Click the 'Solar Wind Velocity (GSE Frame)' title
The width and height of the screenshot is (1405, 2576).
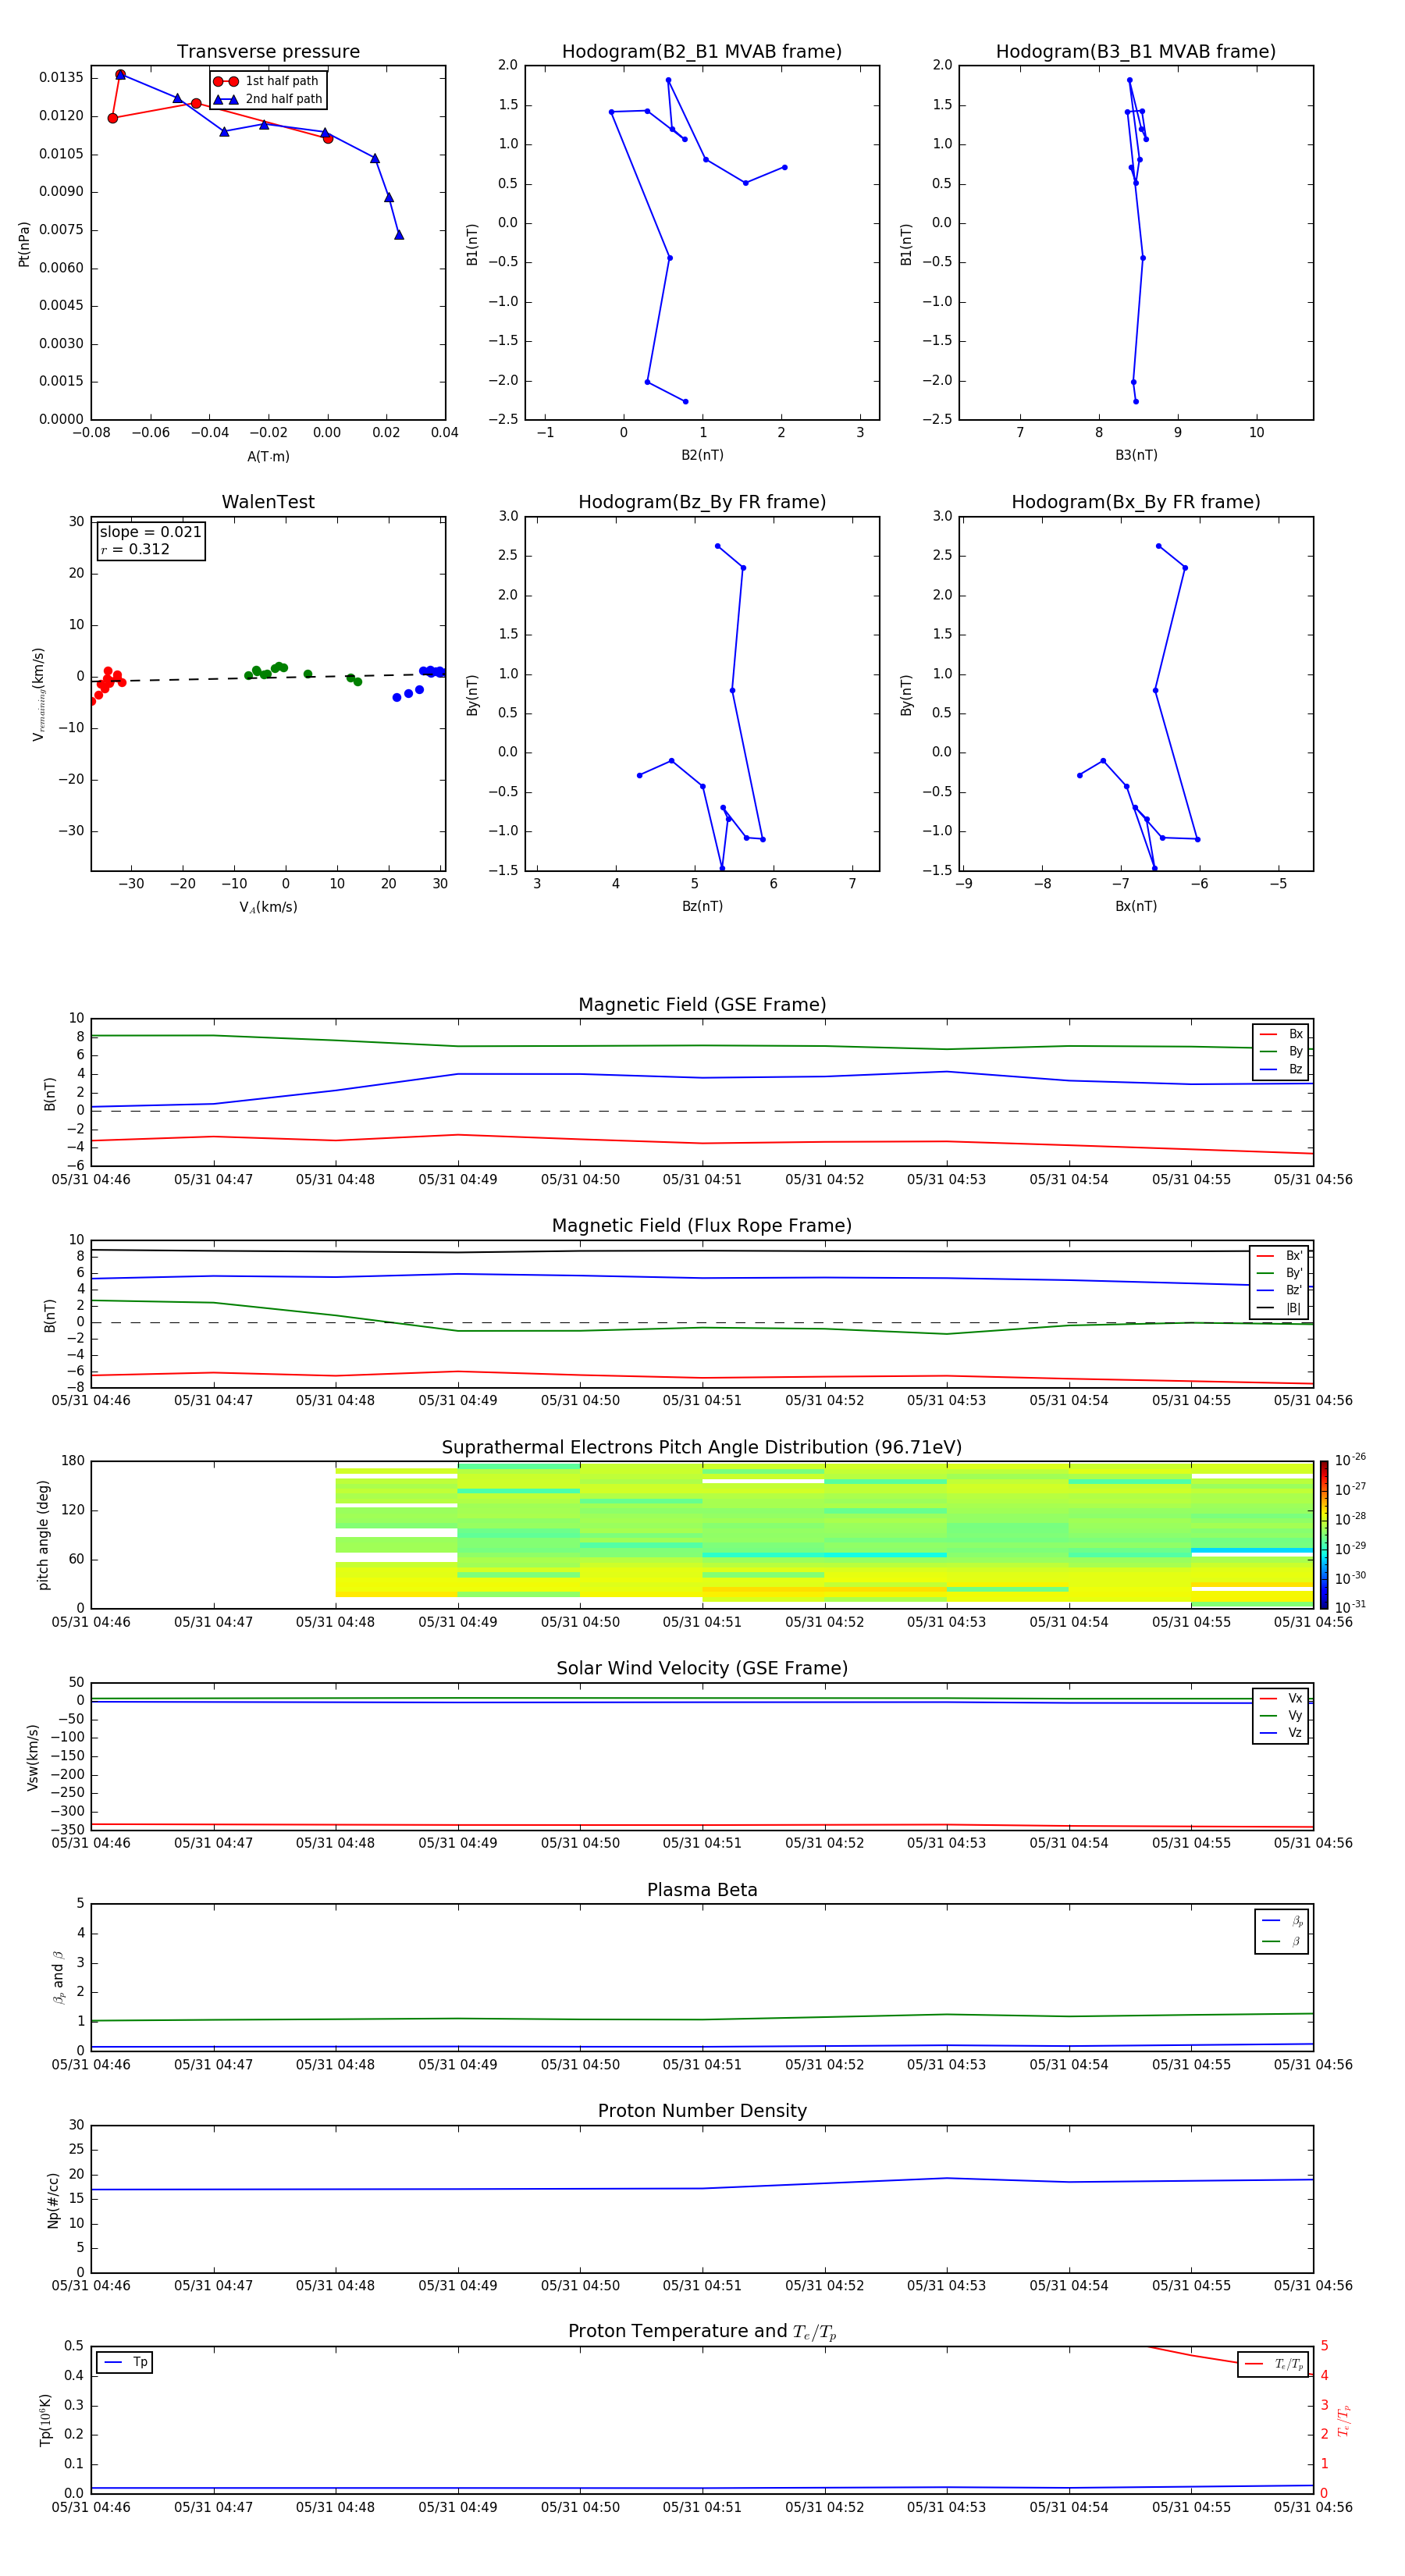[x=702, y=1668]
